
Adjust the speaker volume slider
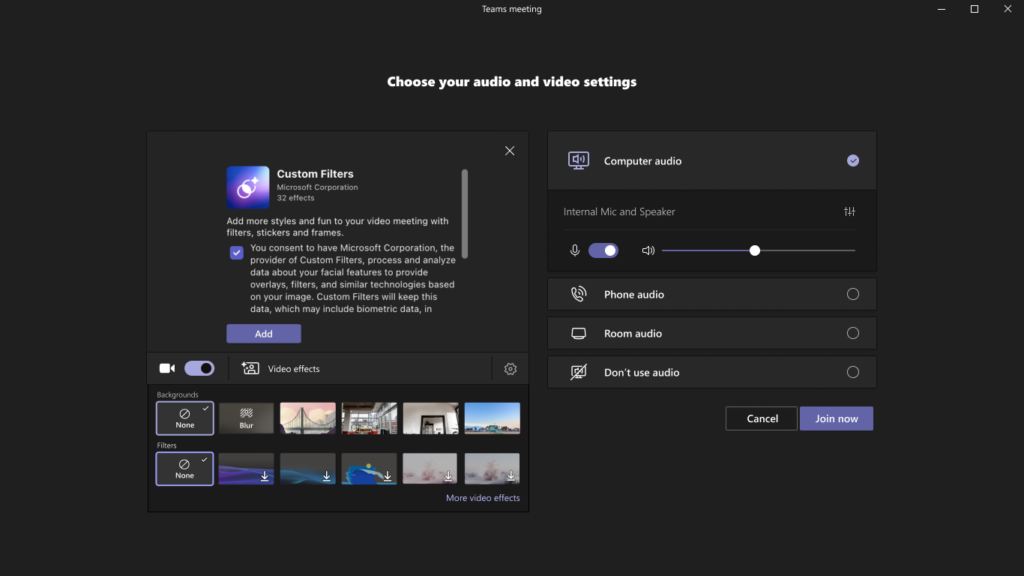coord(758,251)
